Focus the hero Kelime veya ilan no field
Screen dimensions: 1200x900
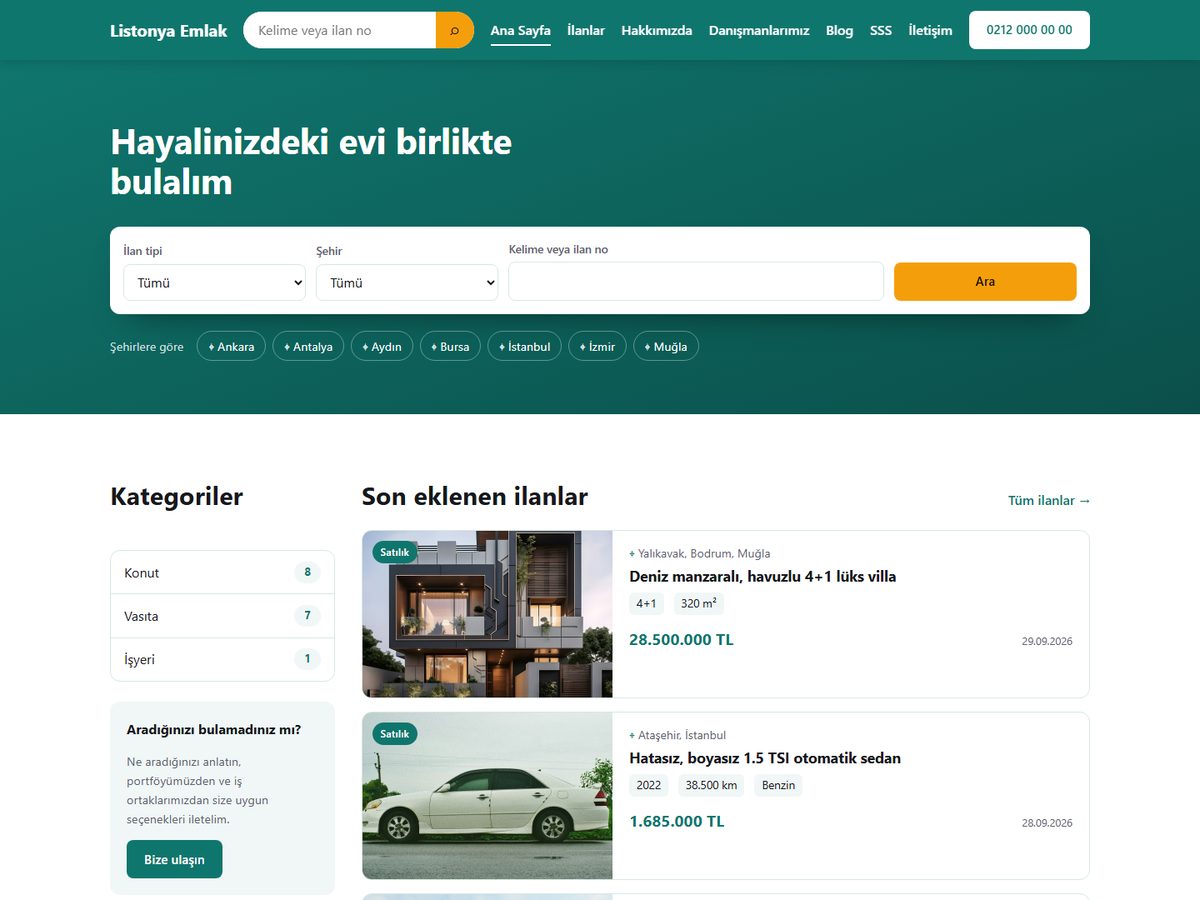coord(696,281)
